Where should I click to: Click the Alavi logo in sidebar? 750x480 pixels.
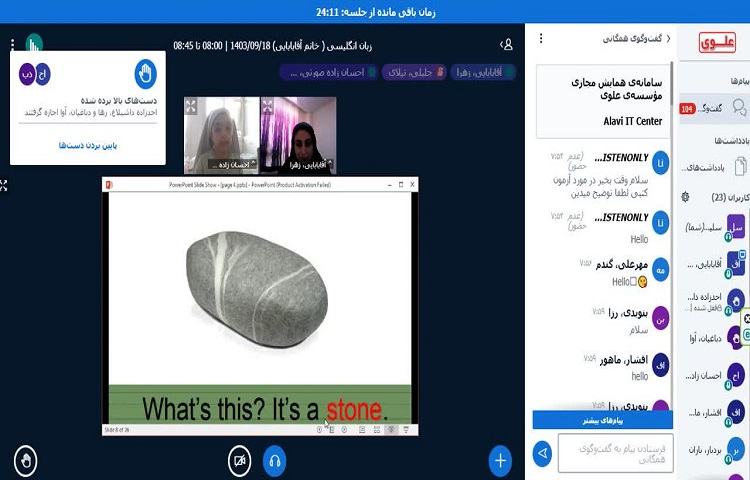pyautogui.click(x=717, y=43)
